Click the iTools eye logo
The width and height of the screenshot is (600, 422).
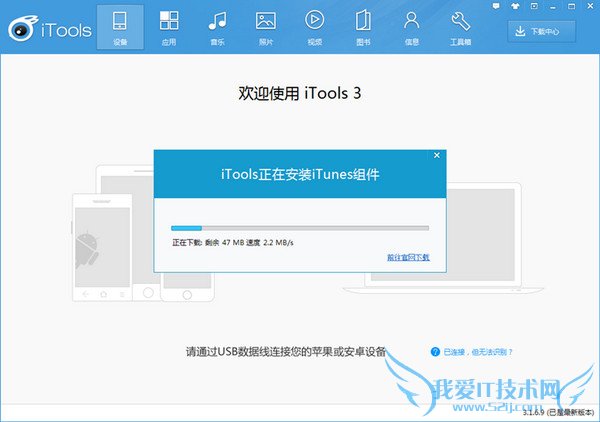23,28
